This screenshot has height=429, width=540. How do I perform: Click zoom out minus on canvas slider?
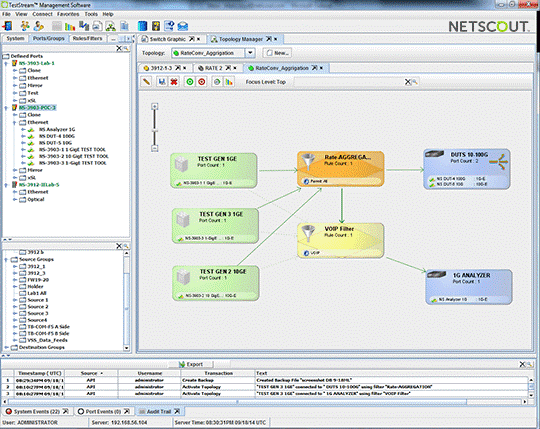pyautogui.click(x=155, y=148)
